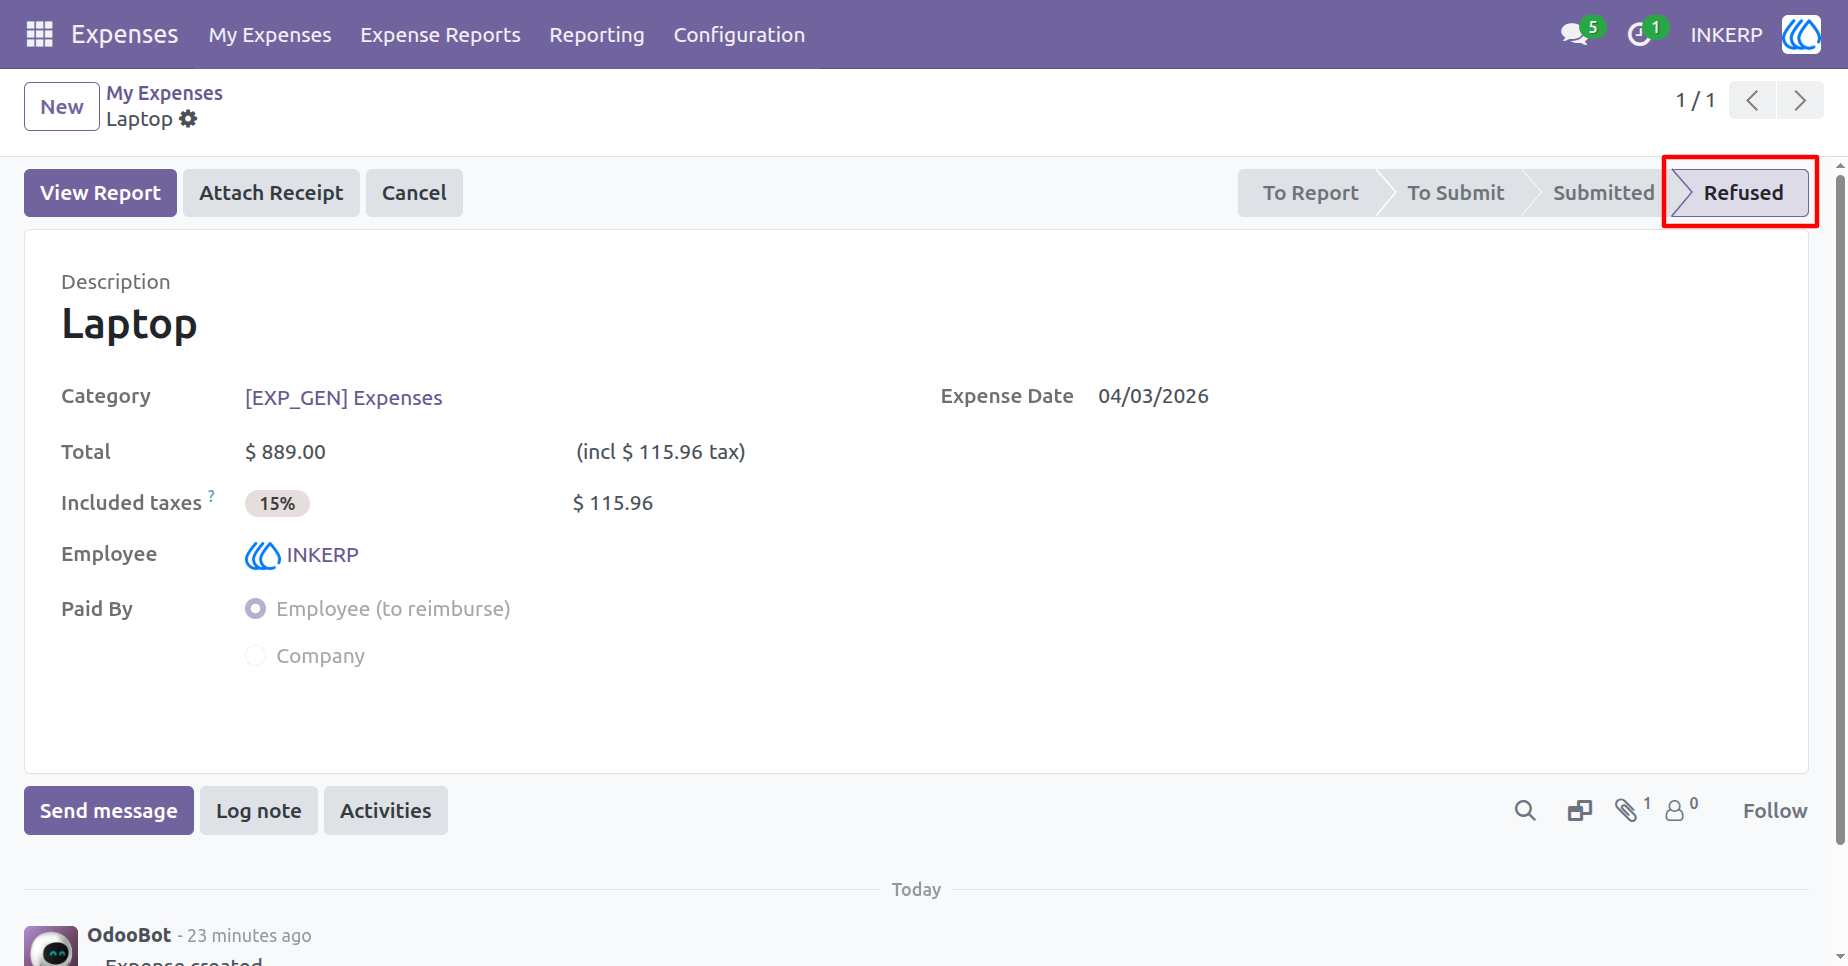Image resolution: width=1848 pixels, height=966 pixels.
Task: Click the Refused status stage
Action: (1742, 193)
